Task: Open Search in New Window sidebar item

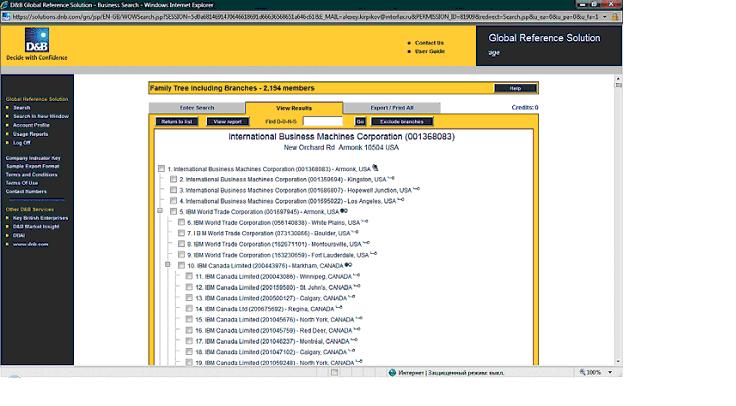Action: click(x=41, y=116)
